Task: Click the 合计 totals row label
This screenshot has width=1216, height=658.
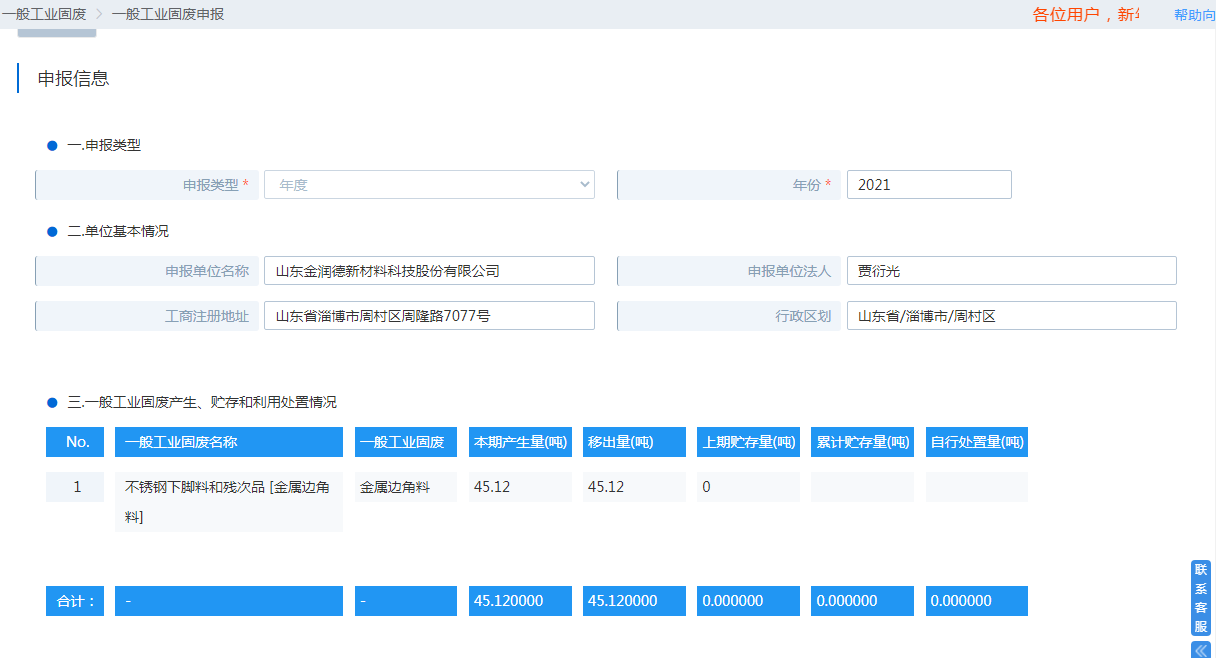Action: click(74, 600)
